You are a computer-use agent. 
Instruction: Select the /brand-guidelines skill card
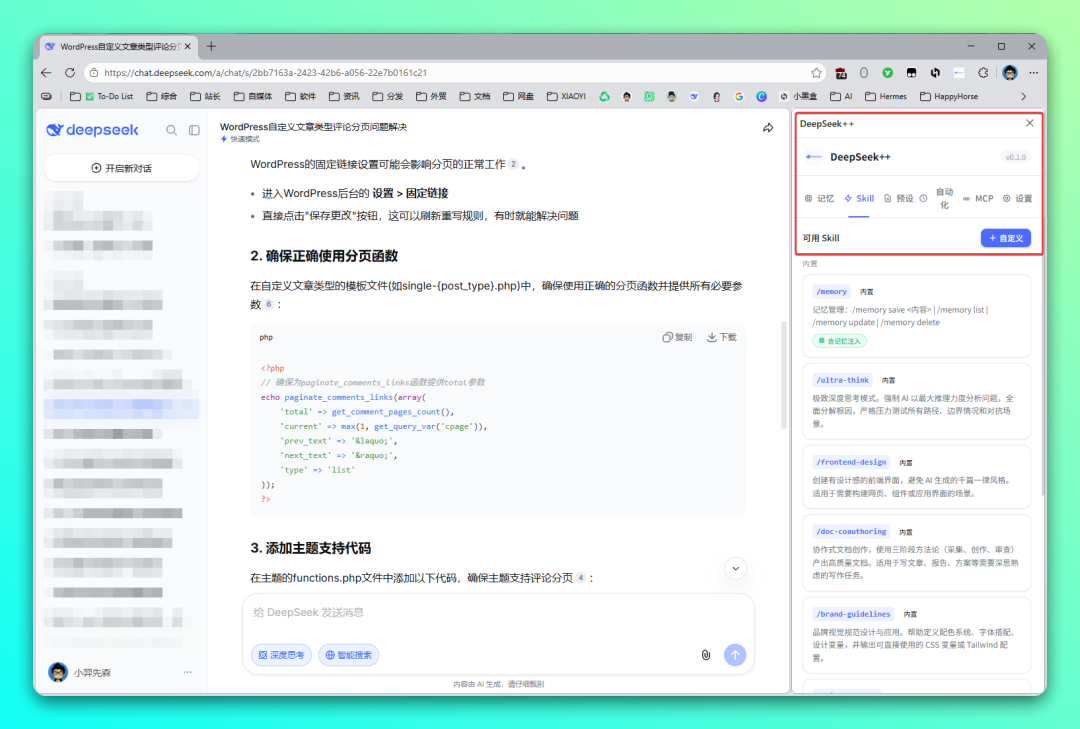pyautogui.click(x=916, y=635)
